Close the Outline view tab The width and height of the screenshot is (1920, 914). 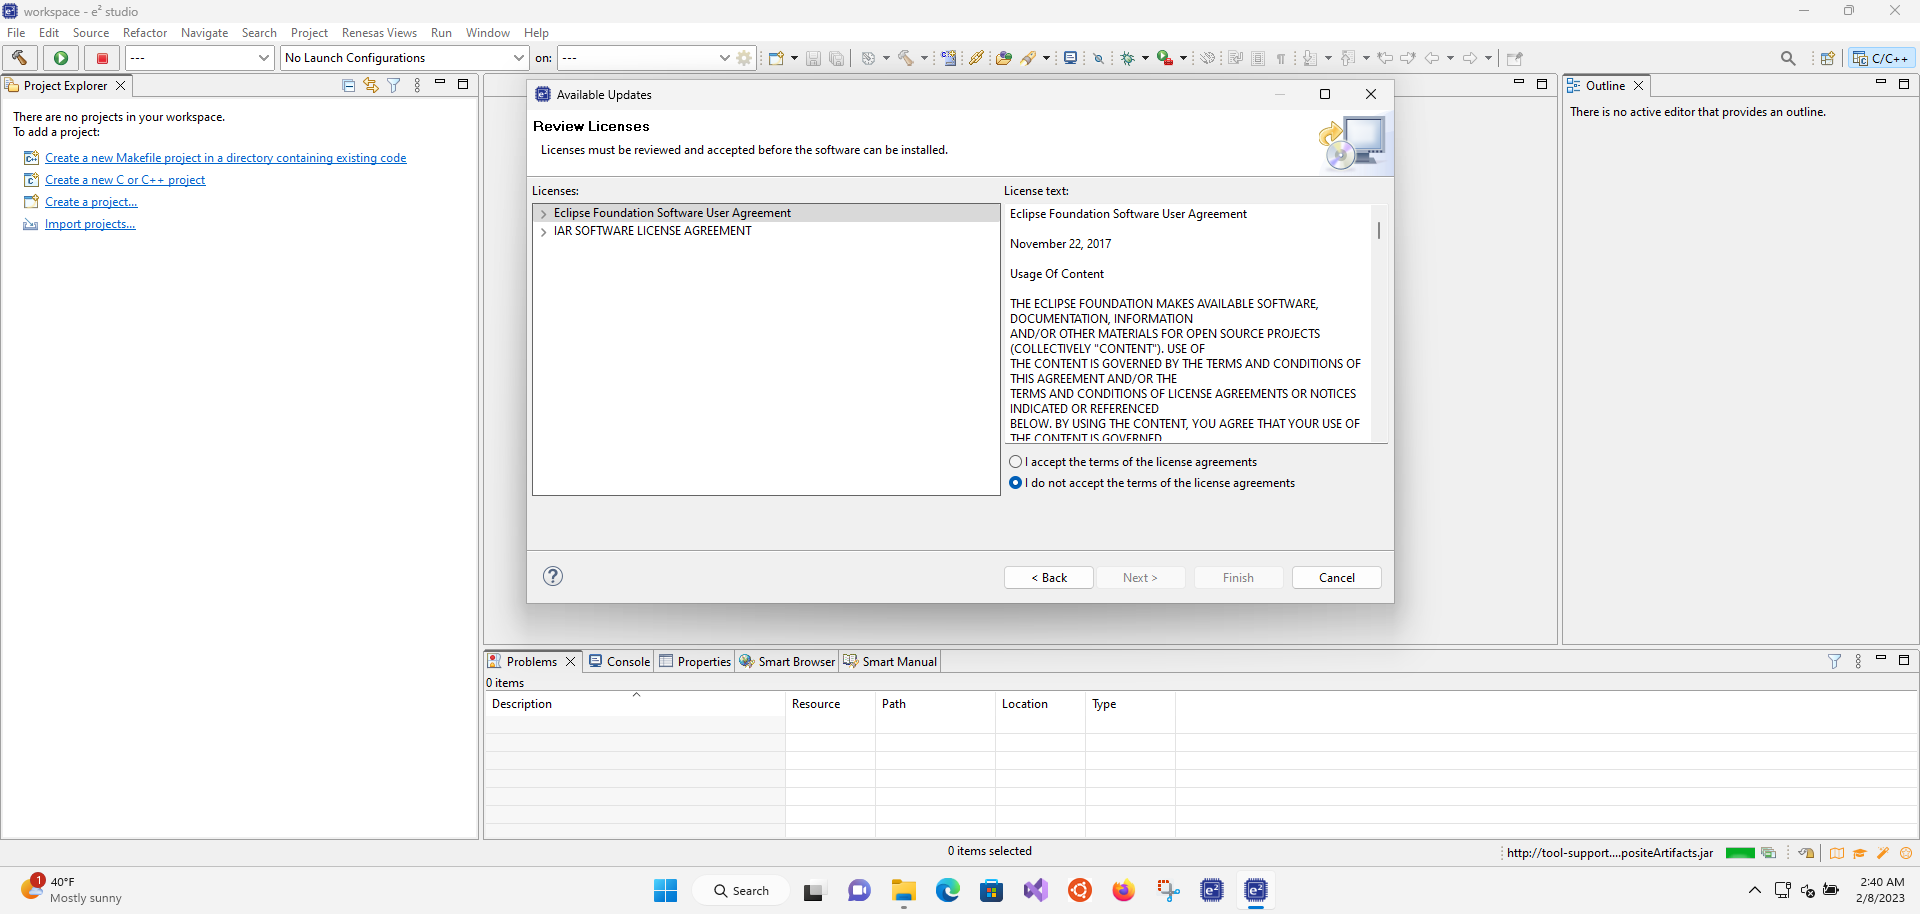tap(1639, 86)
